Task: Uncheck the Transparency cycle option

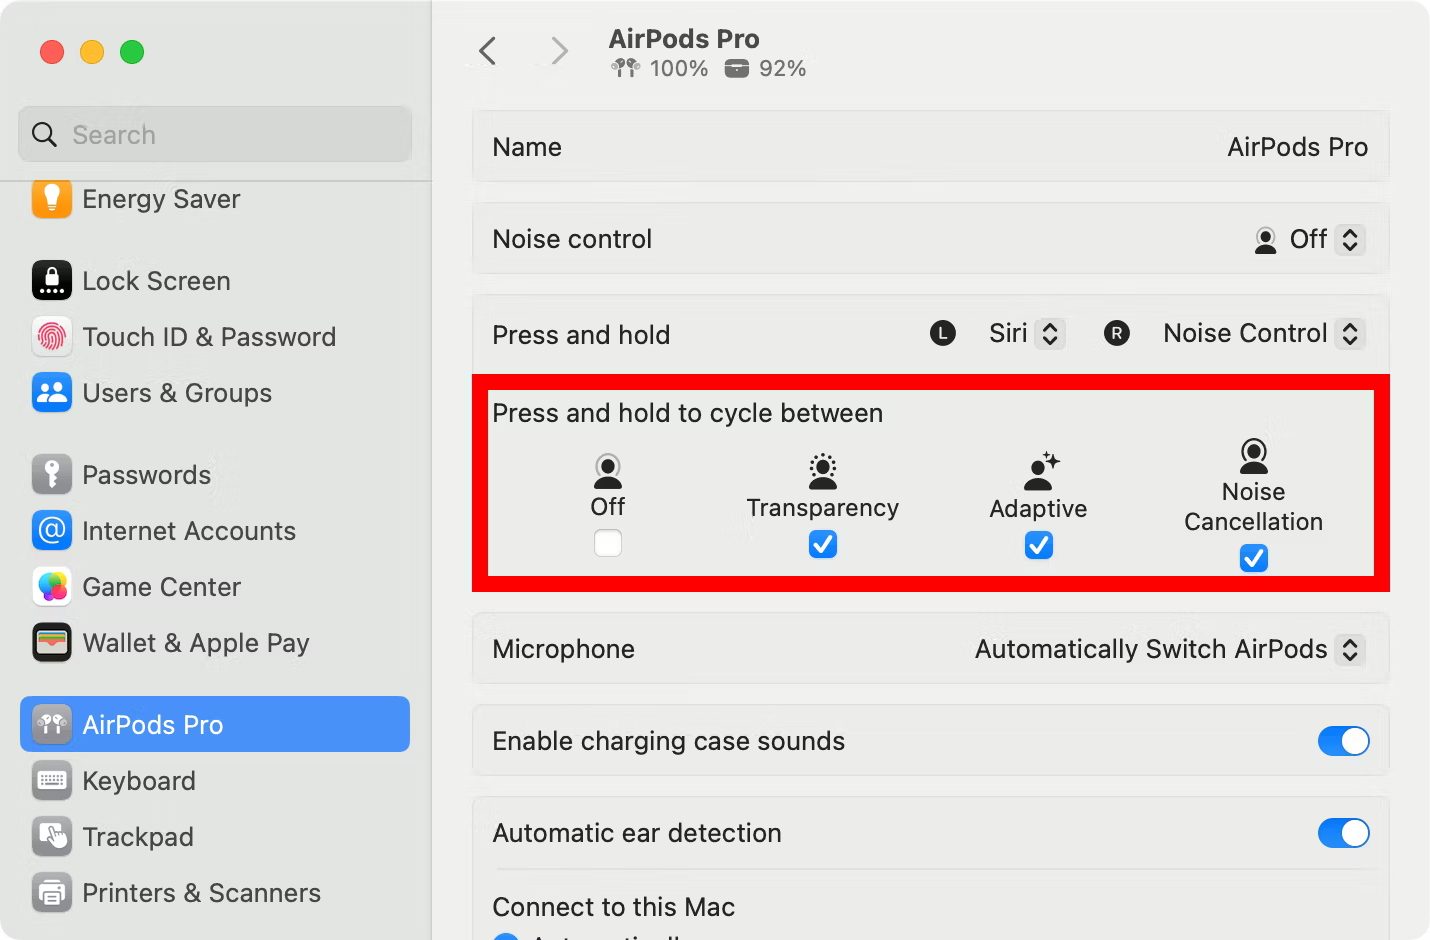Action: tap(822, 544)
